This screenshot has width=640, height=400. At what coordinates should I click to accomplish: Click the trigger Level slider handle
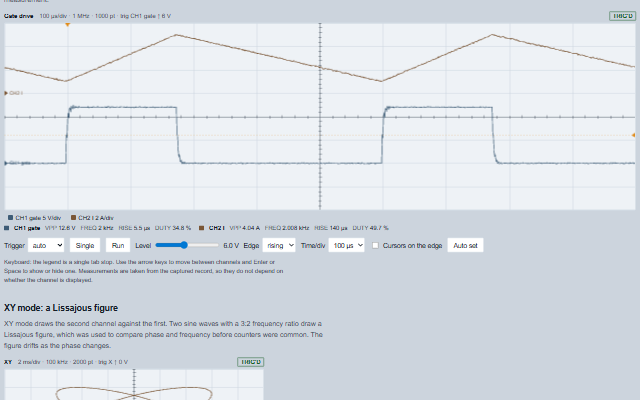click(184, 245)
